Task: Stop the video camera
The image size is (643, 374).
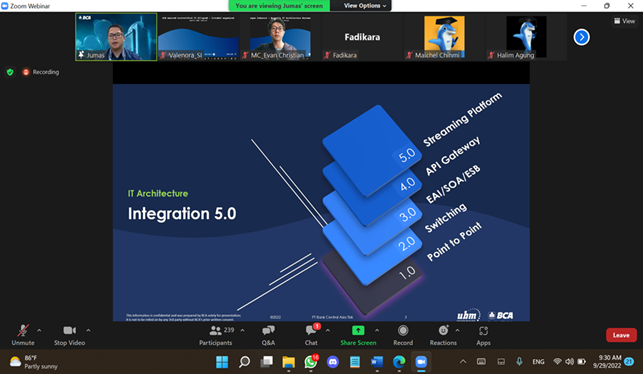Action: click(x=69, y=335)
